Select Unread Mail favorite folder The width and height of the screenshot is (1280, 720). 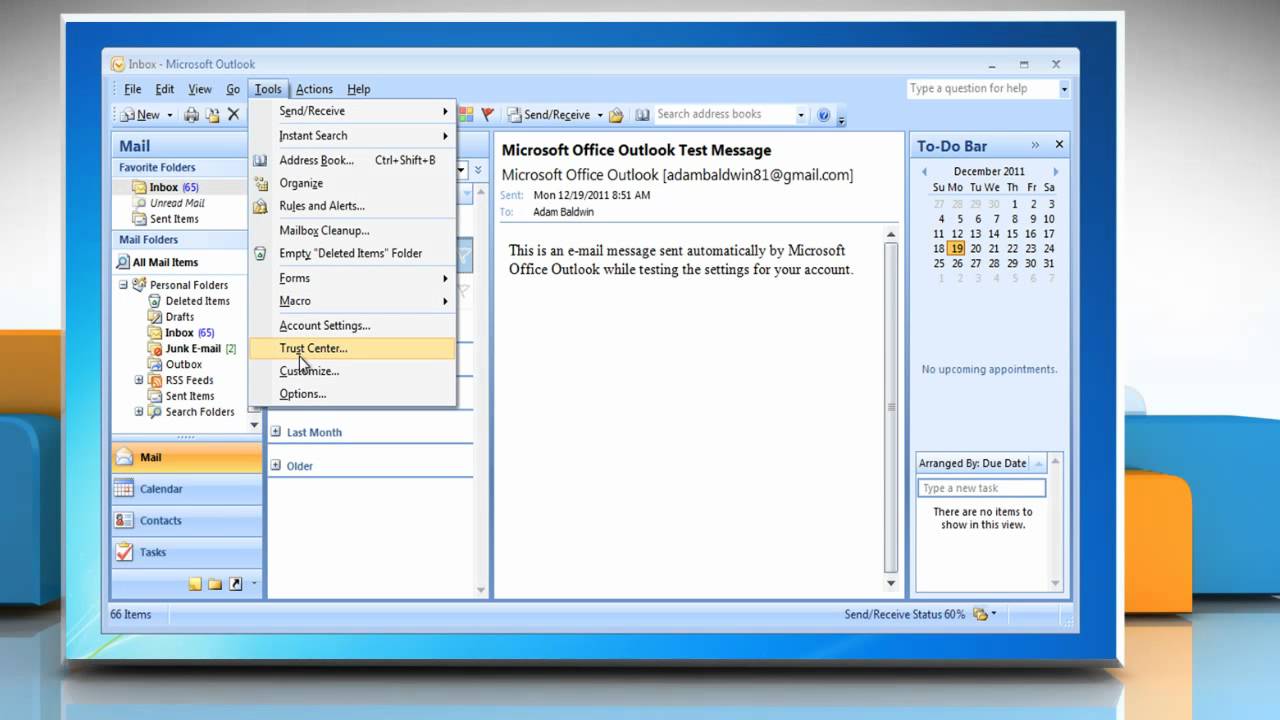(x=178, y=203)
